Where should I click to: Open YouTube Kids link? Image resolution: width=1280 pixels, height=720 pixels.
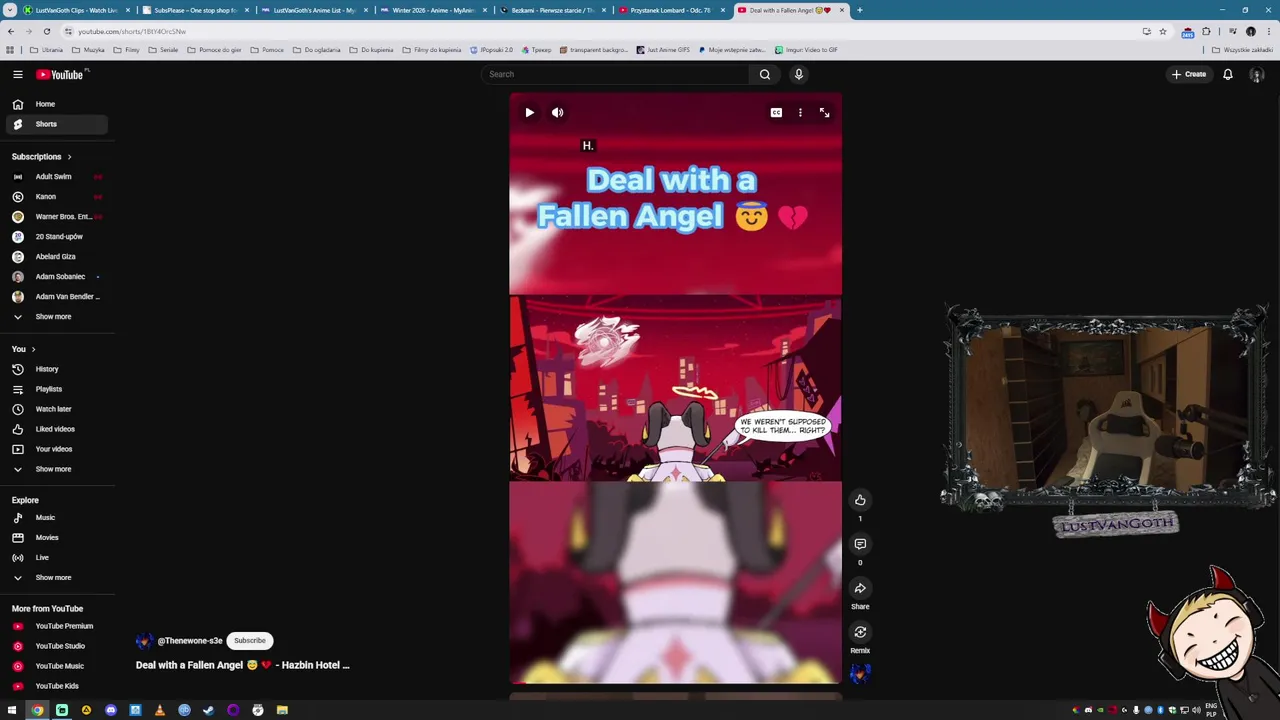point(55,686)
